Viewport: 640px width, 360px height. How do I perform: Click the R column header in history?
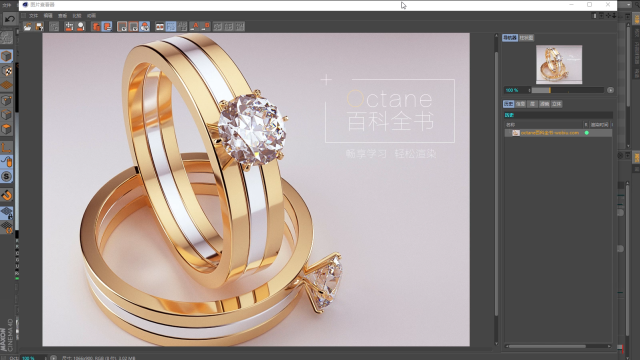tap(586, 124)
